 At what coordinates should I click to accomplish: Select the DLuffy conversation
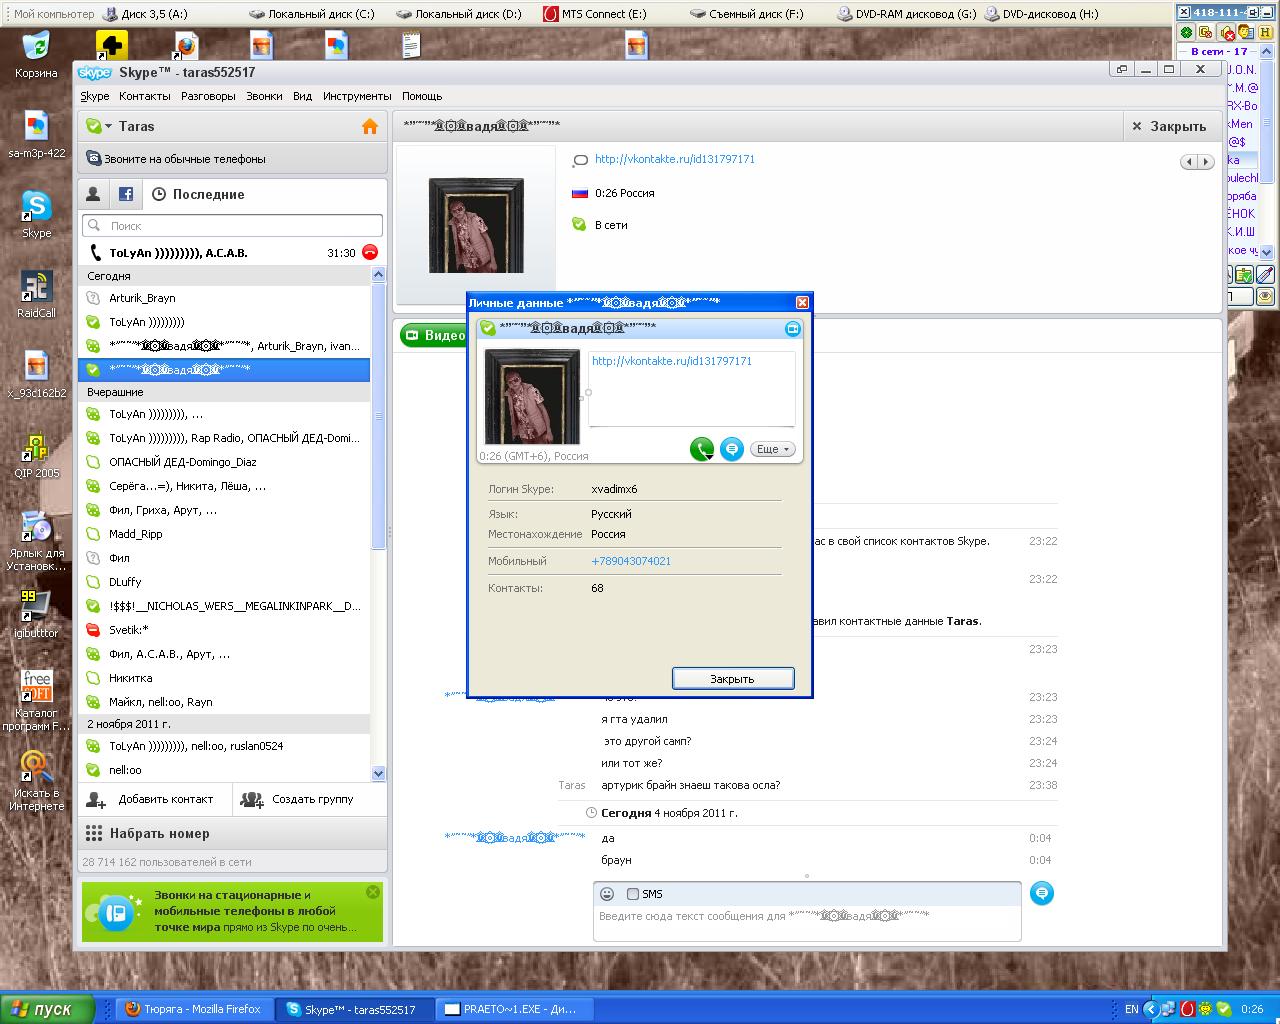pos(224,582)
